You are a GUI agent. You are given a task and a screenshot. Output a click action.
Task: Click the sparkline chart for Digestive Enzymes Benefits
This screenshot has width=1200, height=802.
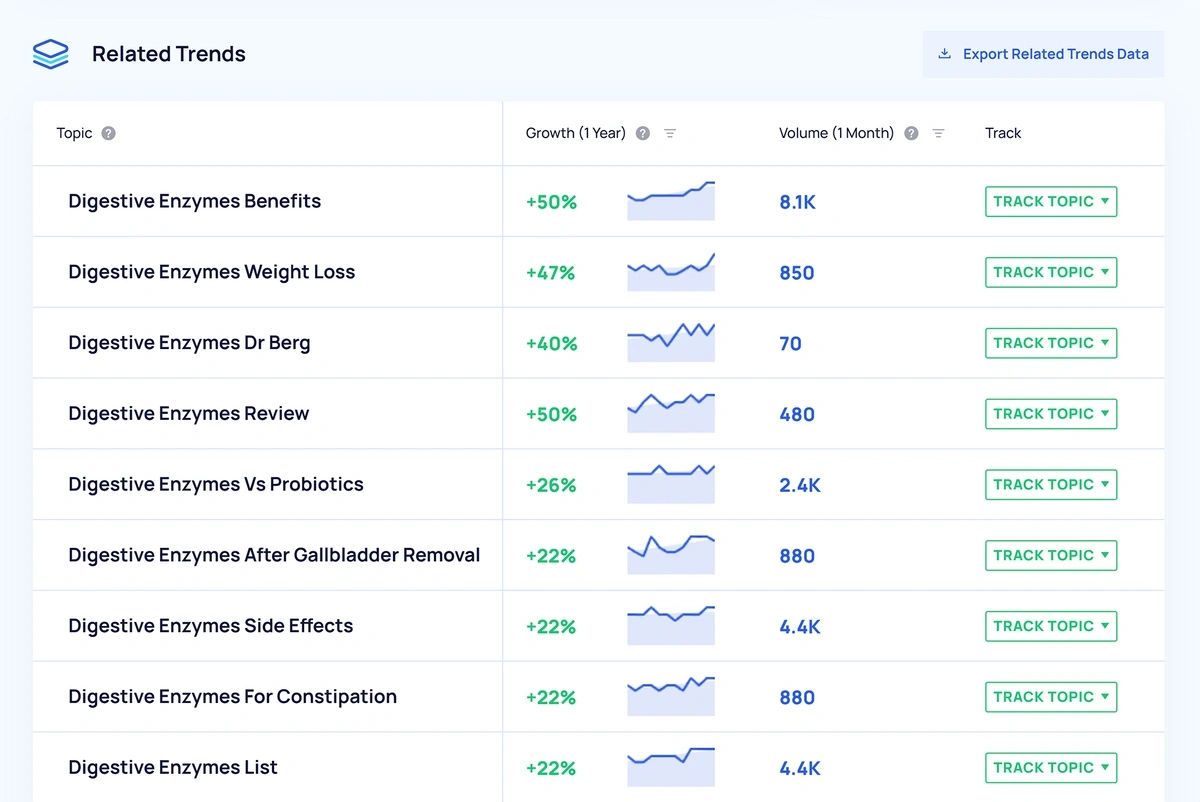coord(671,201)
